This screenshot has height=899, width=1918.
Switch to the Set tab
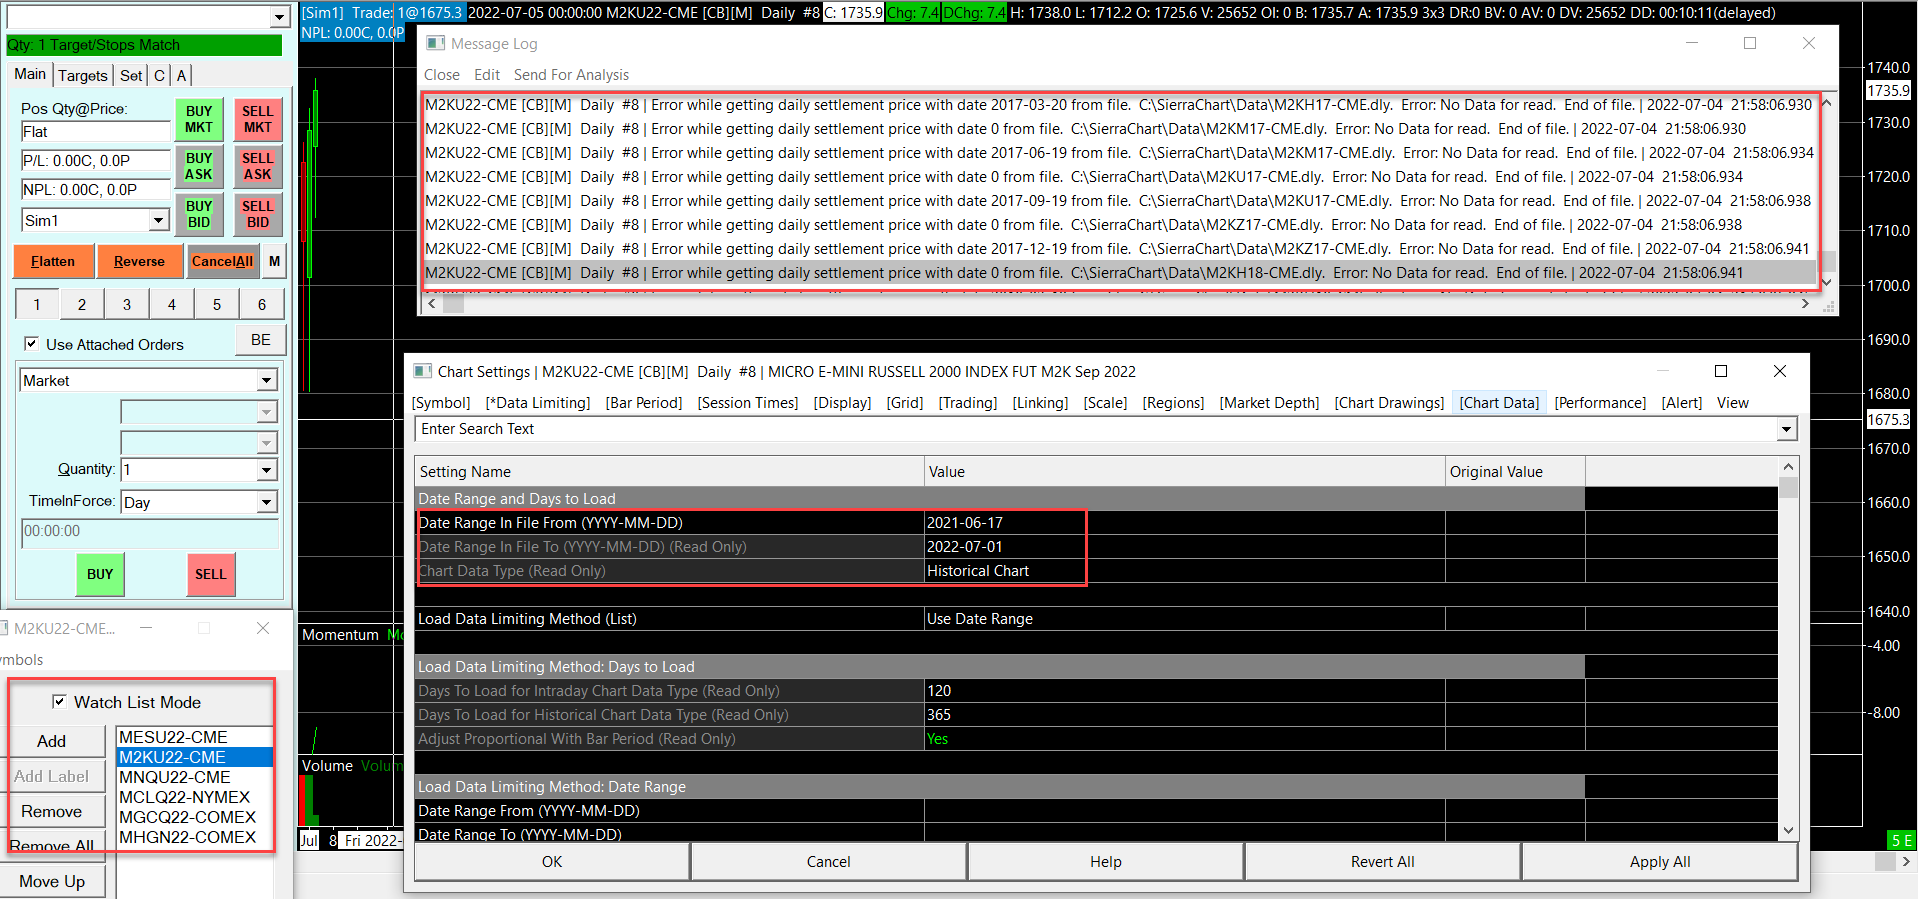click(131, 75)
